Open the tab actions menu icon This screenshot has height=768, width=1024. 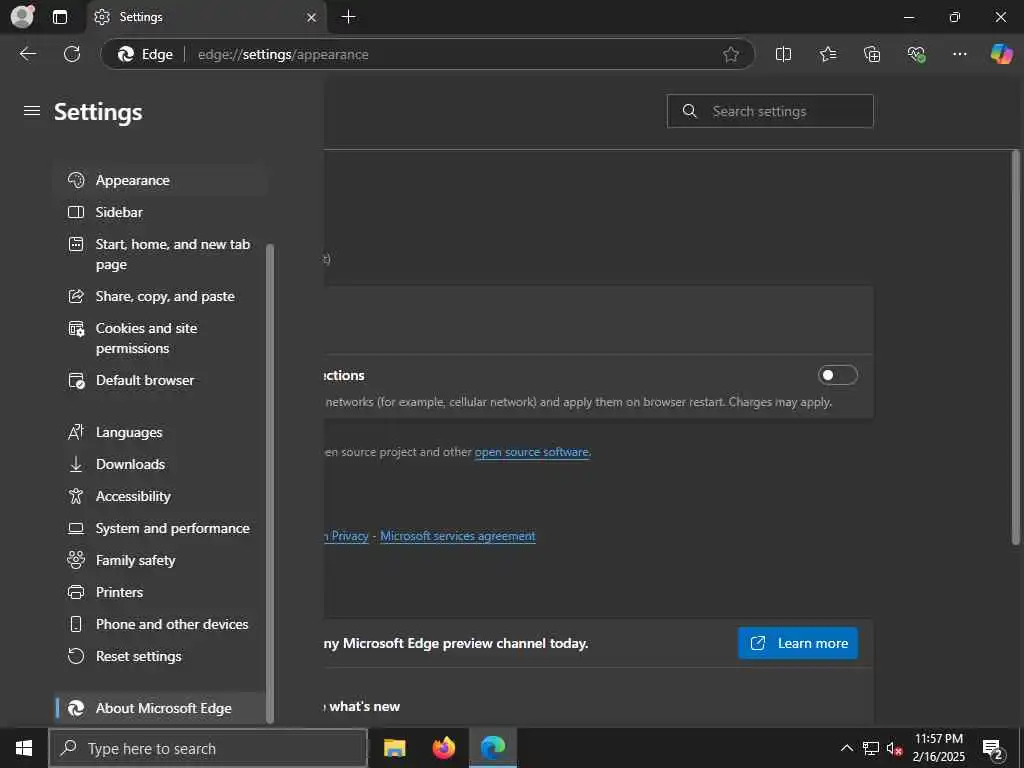59,17
